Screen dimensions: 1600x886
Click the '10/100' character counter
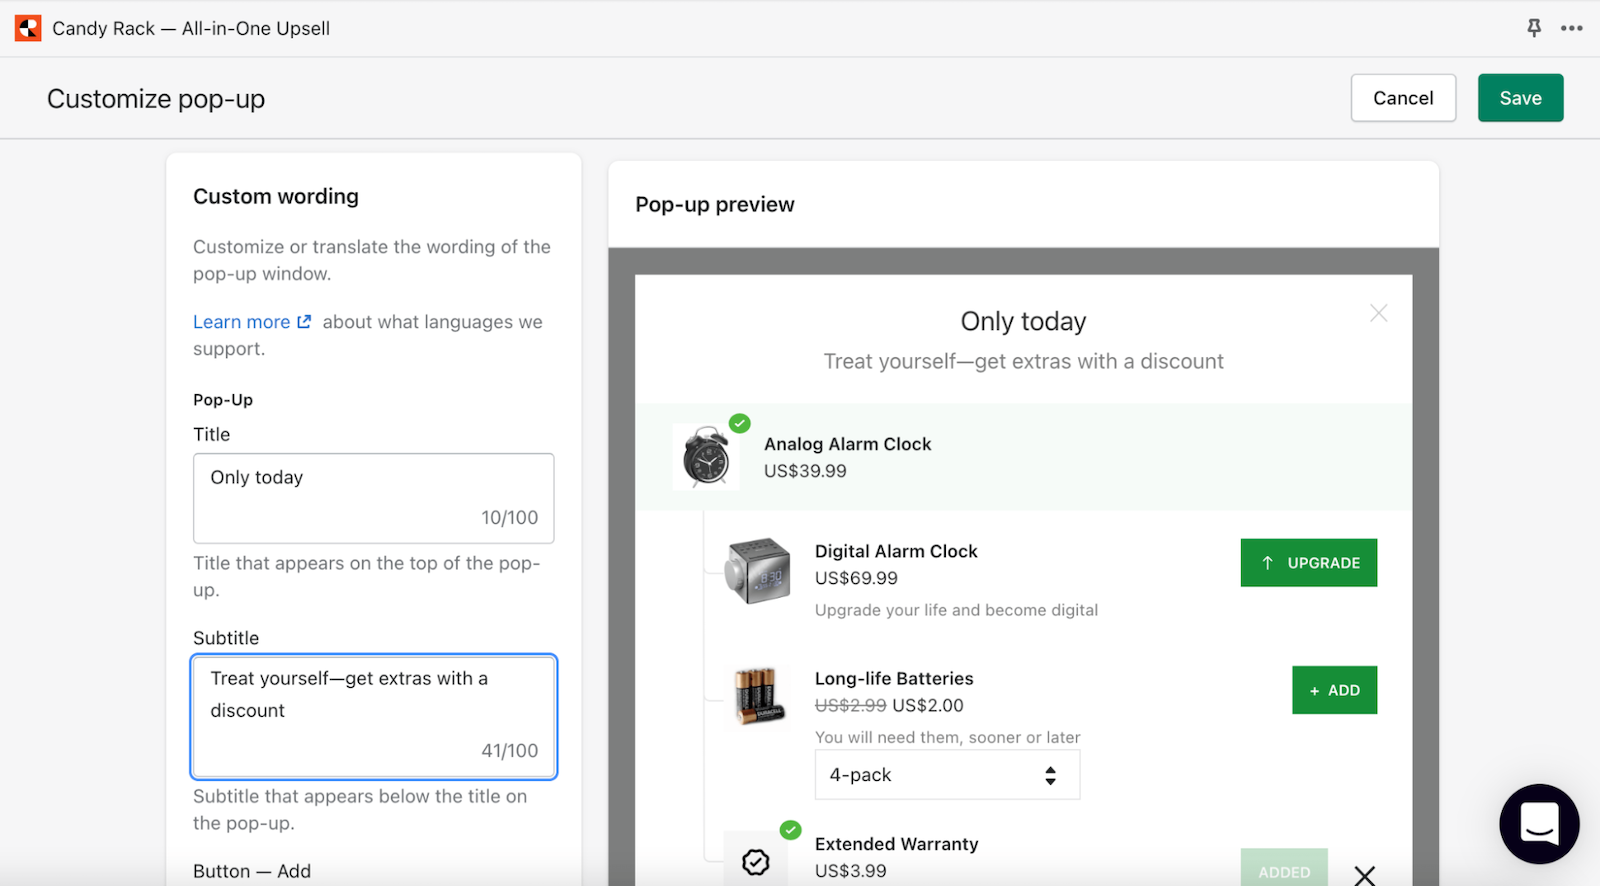click(x=509, y=517)
